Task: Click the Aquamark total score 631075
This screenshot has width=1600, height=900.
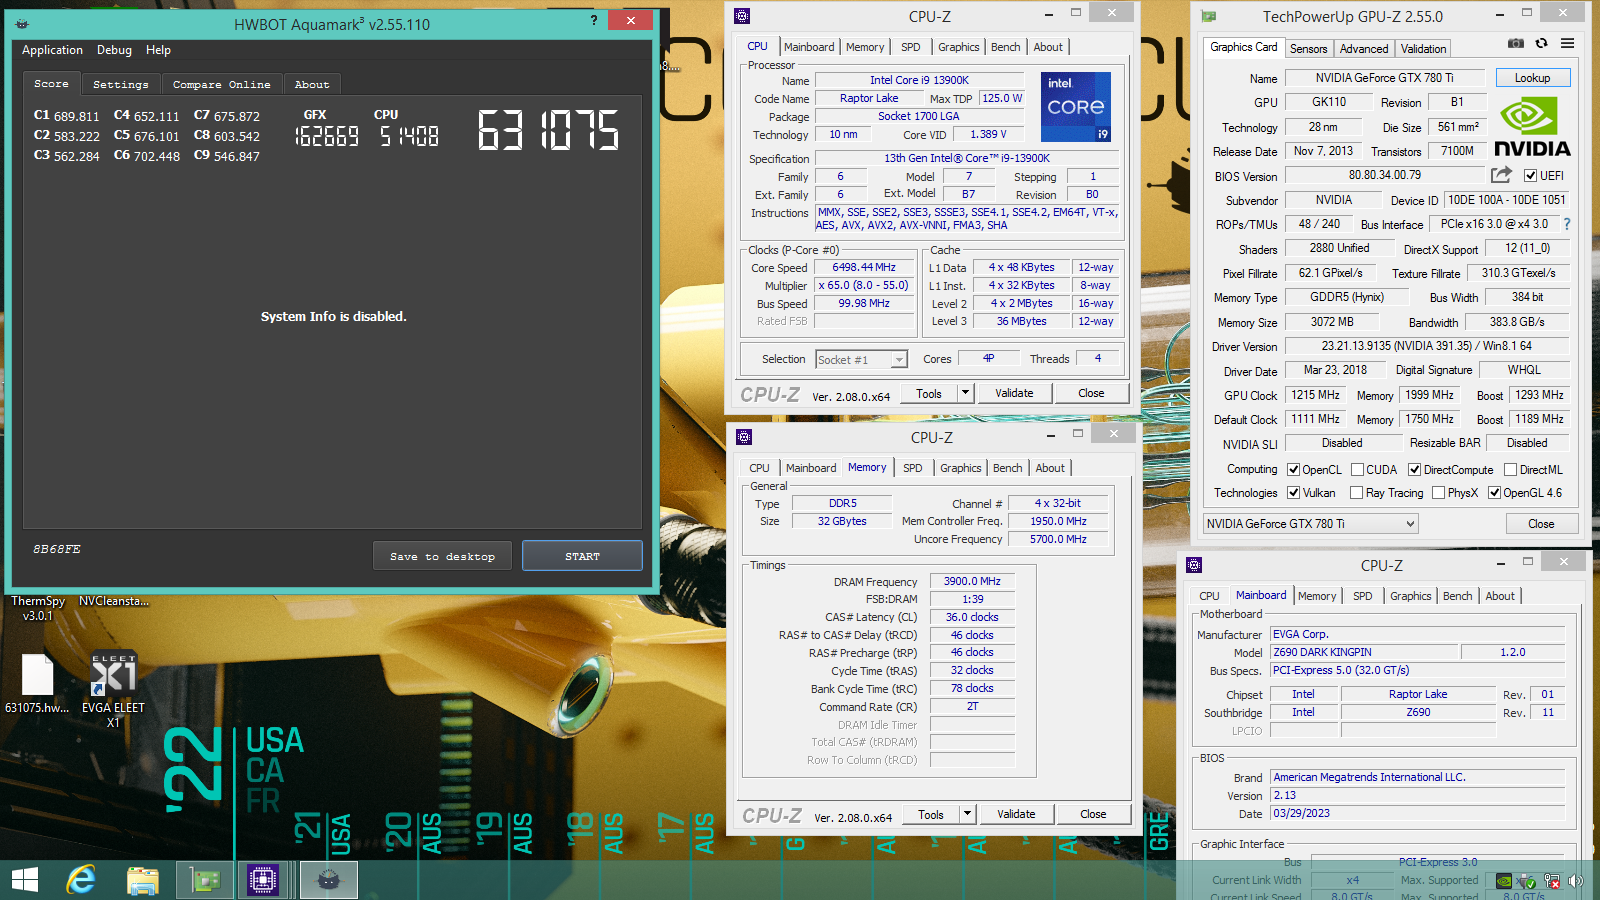Action: [548, 131]
